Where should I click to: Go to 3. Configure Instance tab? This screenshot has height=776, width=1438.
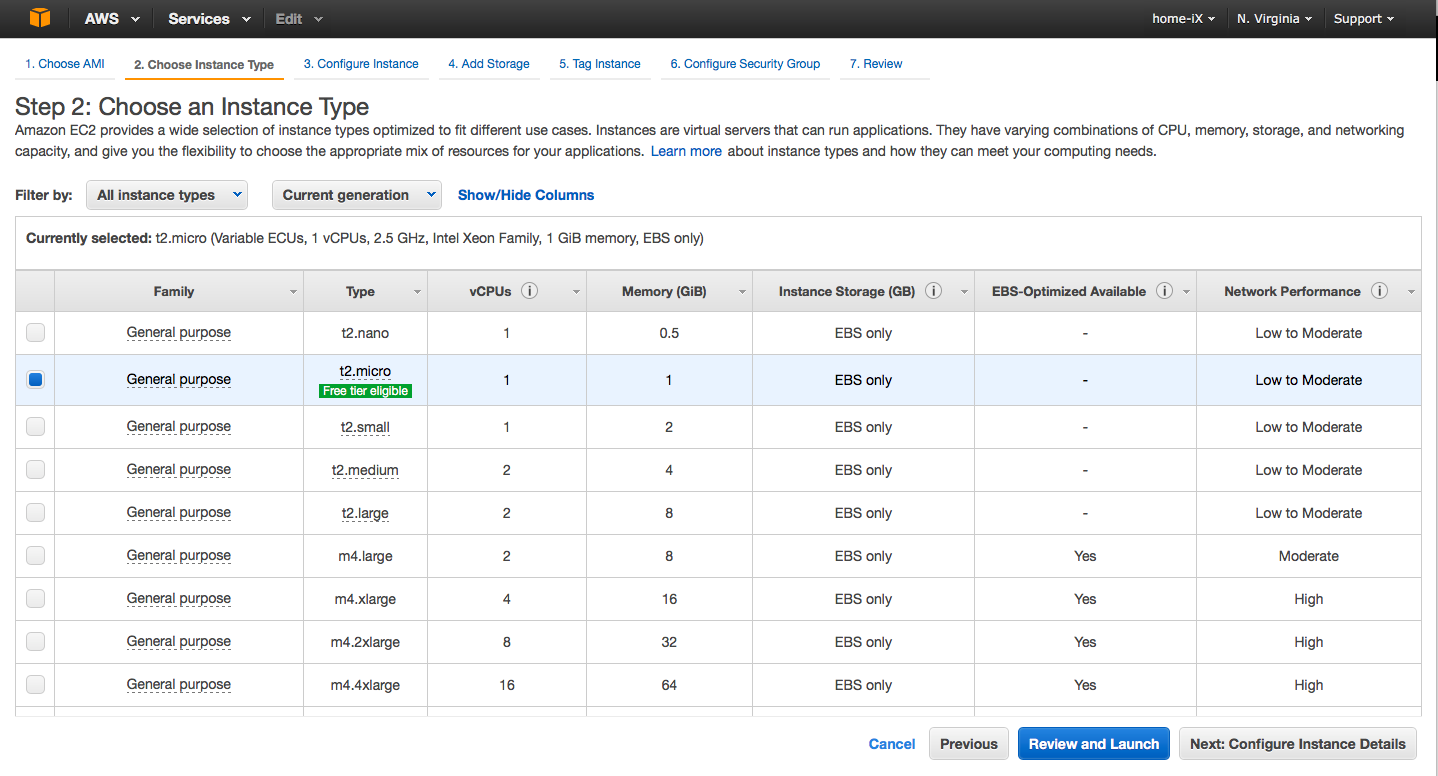click(x=361, y=64)
